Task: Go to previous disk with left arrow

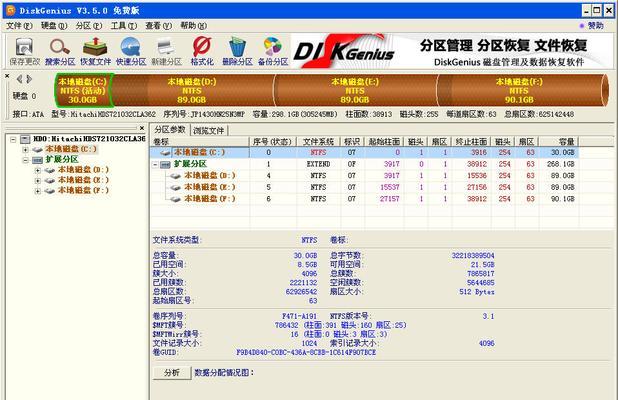Action: click(19, 79)
